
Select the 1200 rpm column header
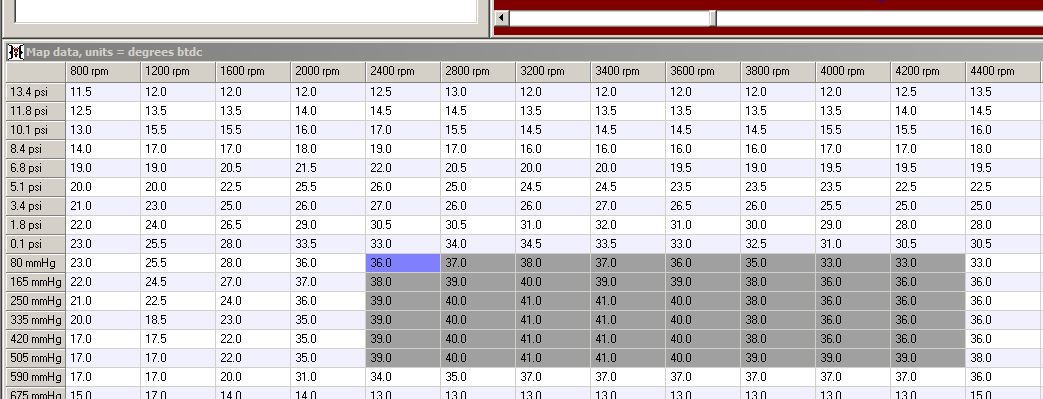[178, 72]
